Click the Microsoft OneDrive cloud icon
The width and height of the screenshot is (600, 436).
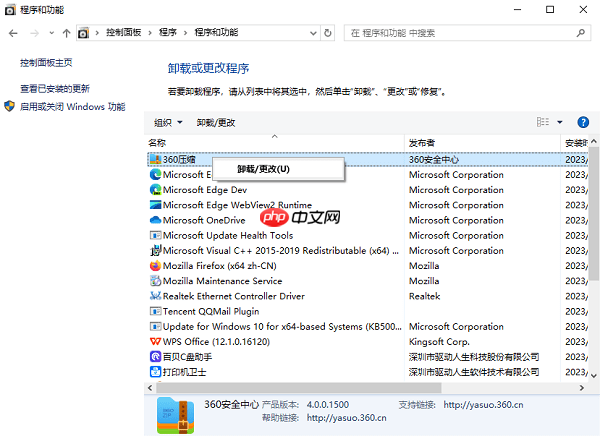155,220
